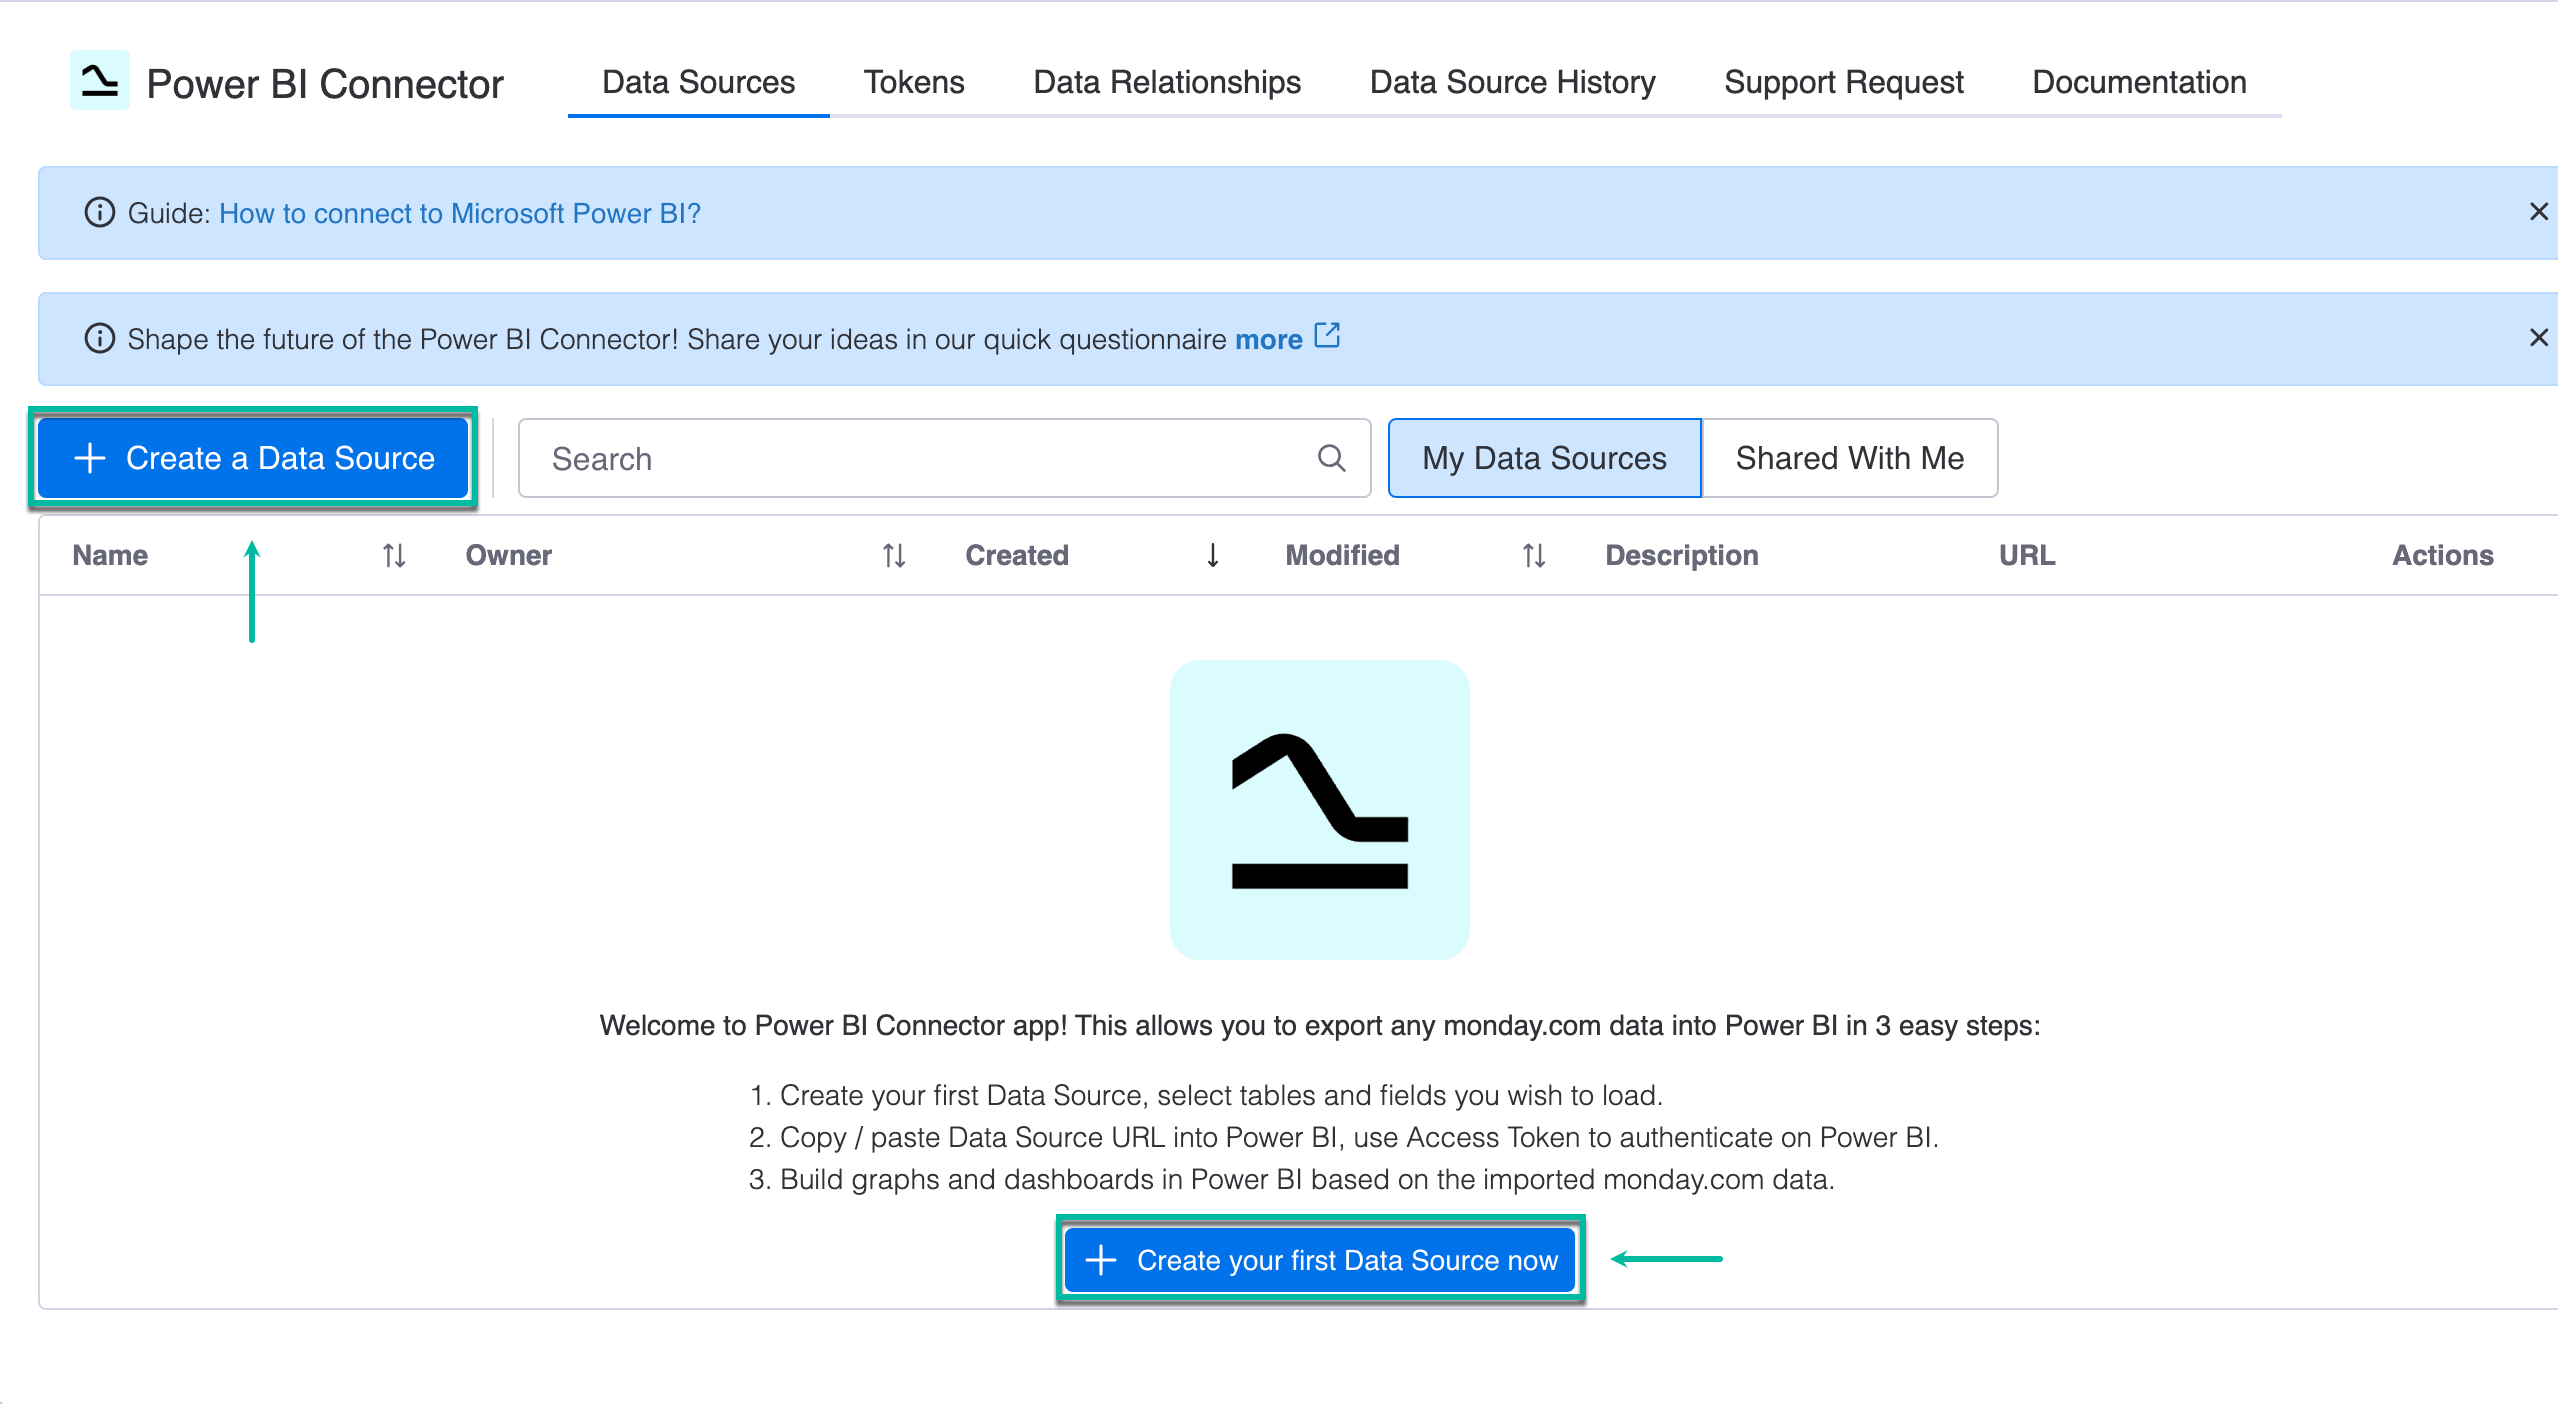Open the Microsoft Power BI connection guide link
The height and width of the screenshot is (1404, 2558).
point(460,213)
